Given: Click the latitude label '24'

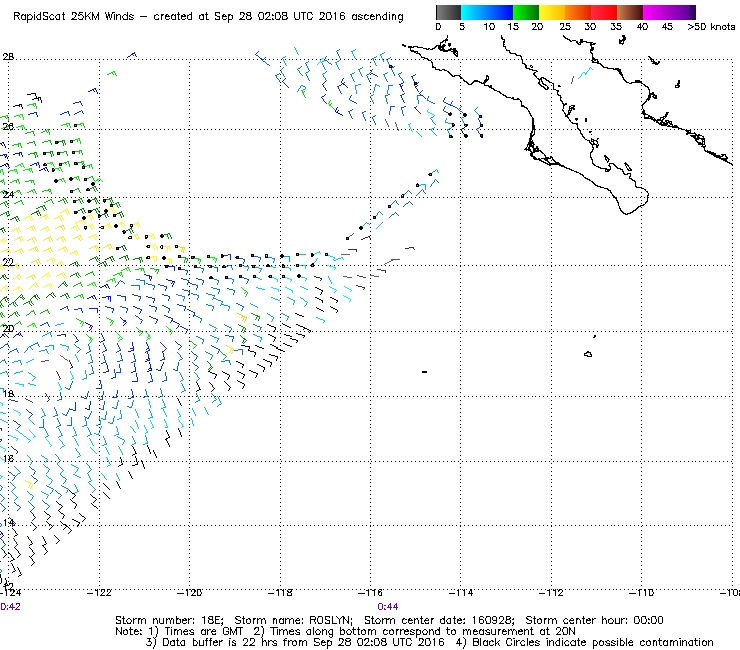Looking at the screenshot, I should click(x=8, y=194).
